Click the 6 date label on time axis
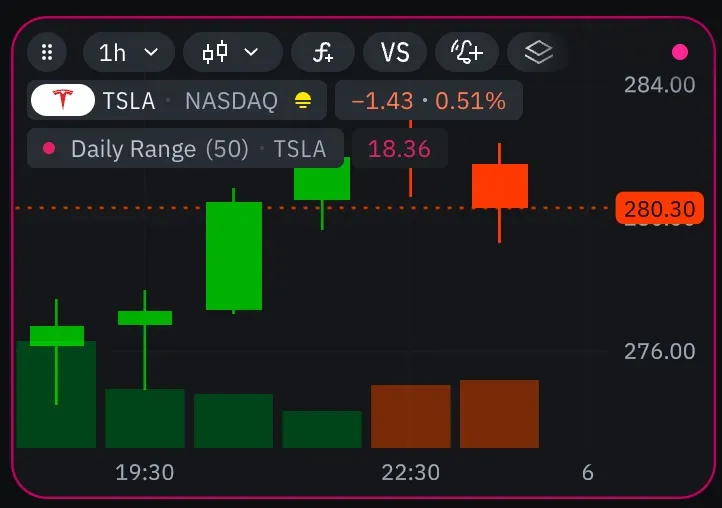722x508 pixels. [588, 473]
